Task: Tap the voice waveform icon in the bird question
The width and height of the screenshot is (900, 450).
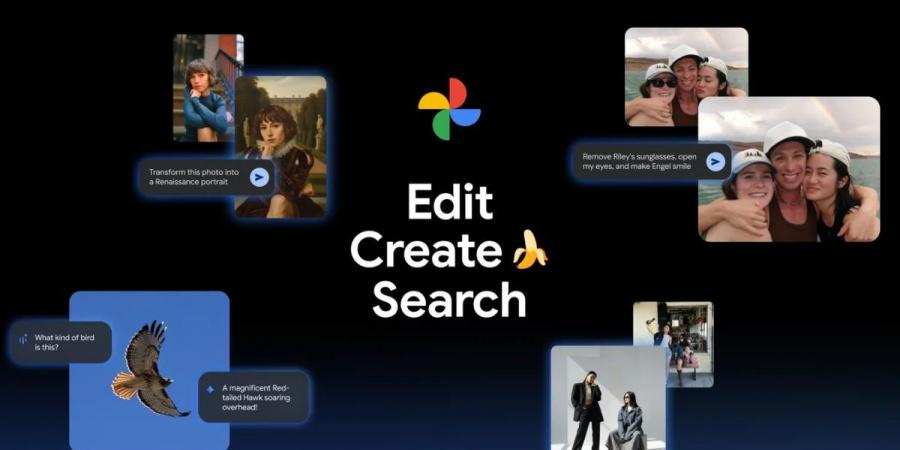Action: pyautogui.click(x=23, y=339)
